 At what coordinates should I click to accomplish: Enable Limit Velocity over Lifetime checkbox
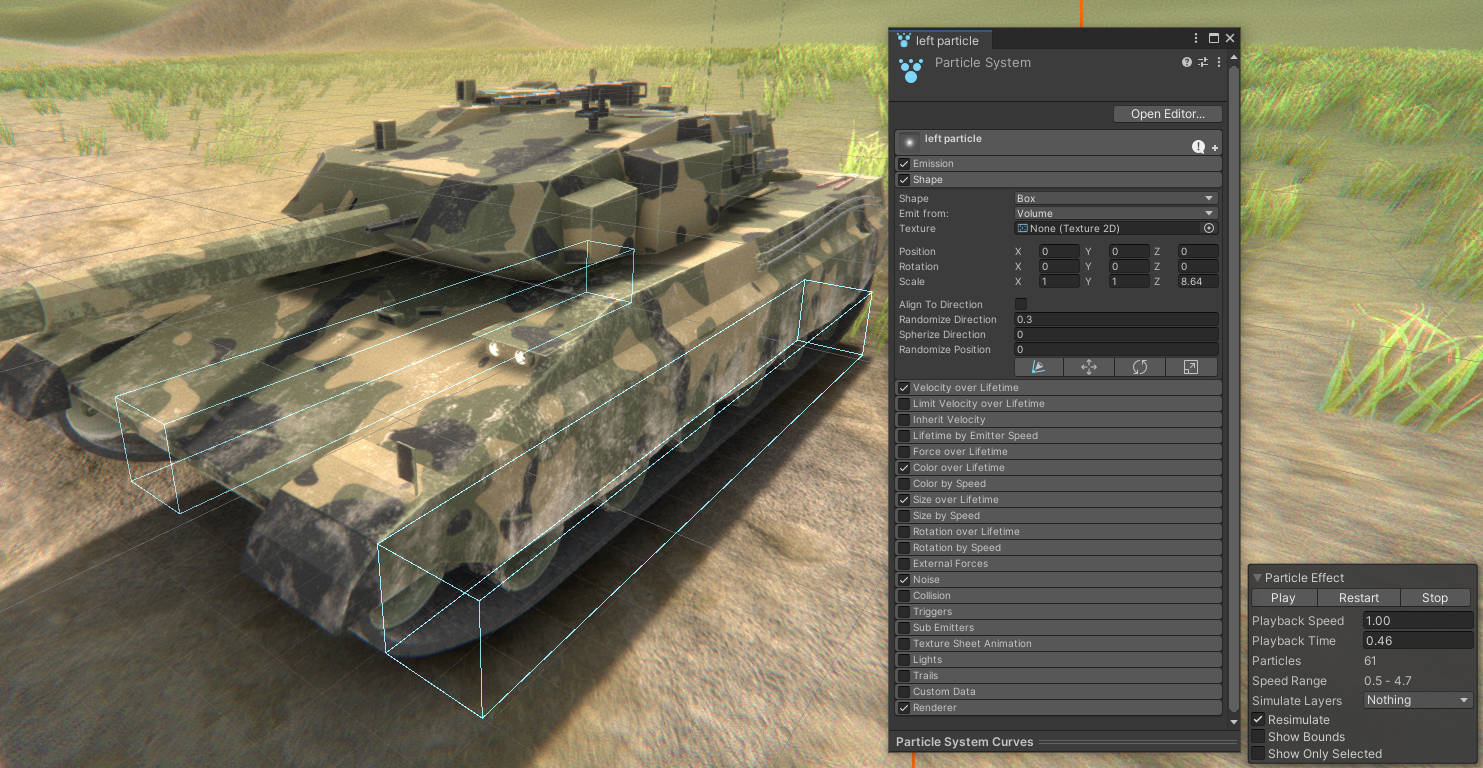point(904,404)
